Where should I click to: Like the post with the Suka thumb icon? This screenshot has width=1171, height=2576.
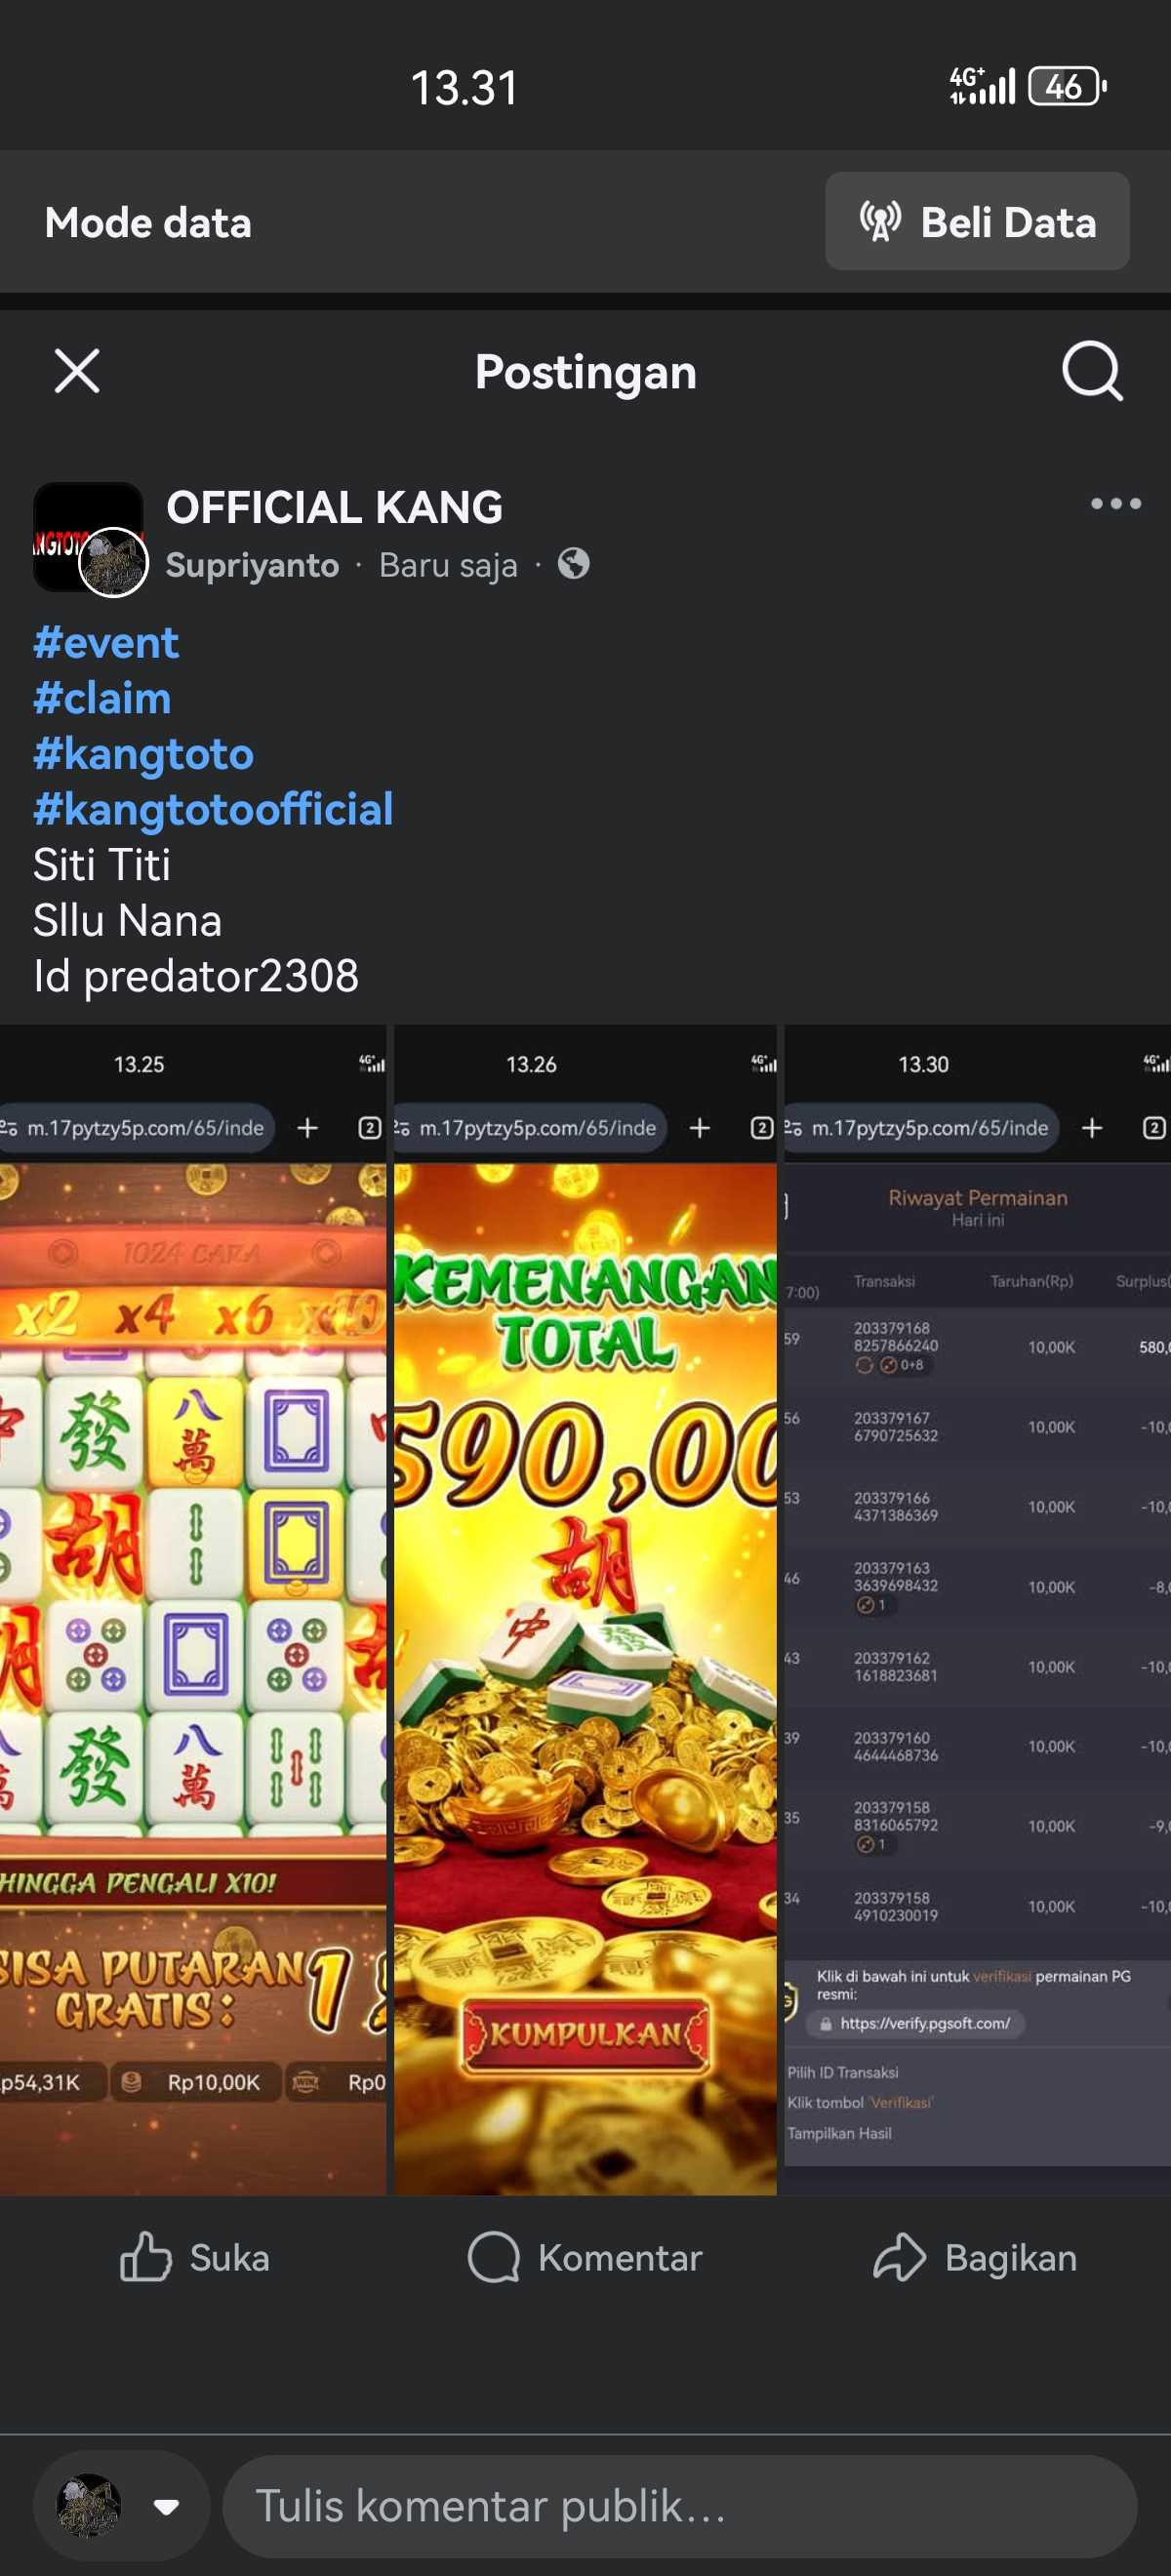(x=195, y=2258)
